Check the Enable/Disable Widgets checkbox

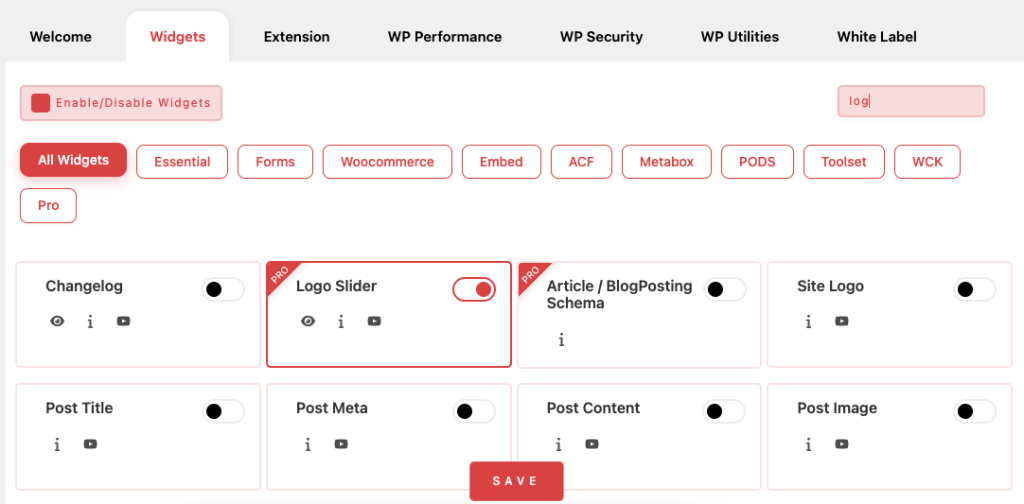click(x=41, y=103)
